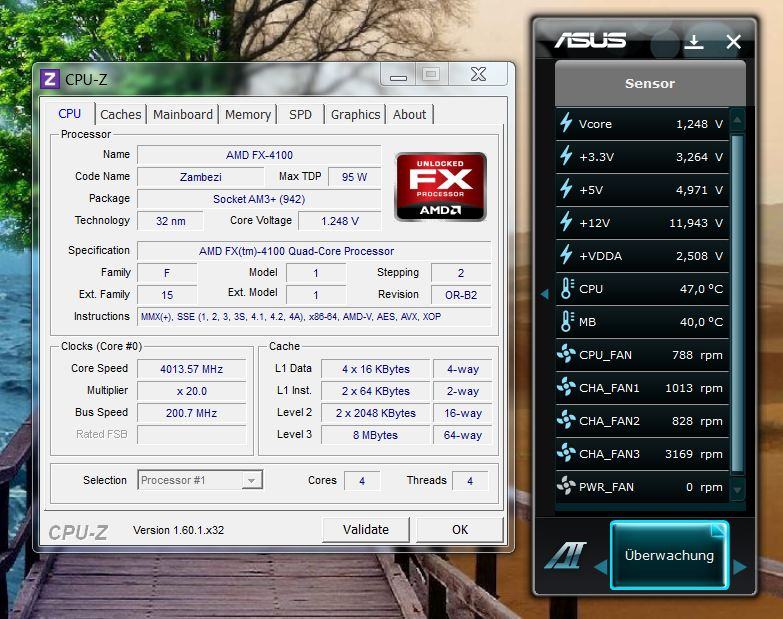
Task: Click the +12V 11,943 V reading
Action: click(x=696, y=223)
